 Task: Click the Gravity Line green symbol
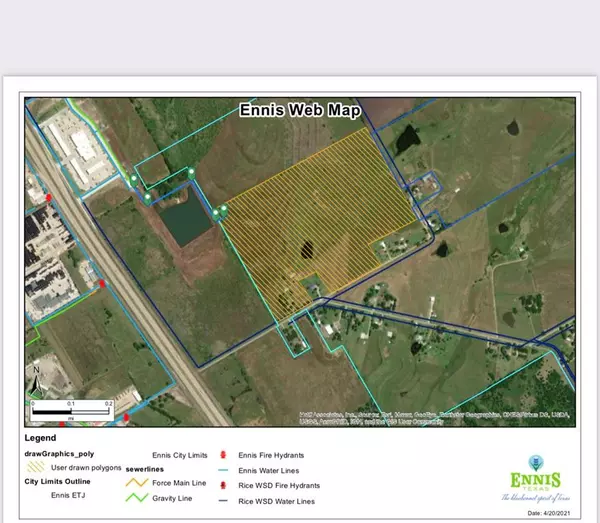pos(137,498)
